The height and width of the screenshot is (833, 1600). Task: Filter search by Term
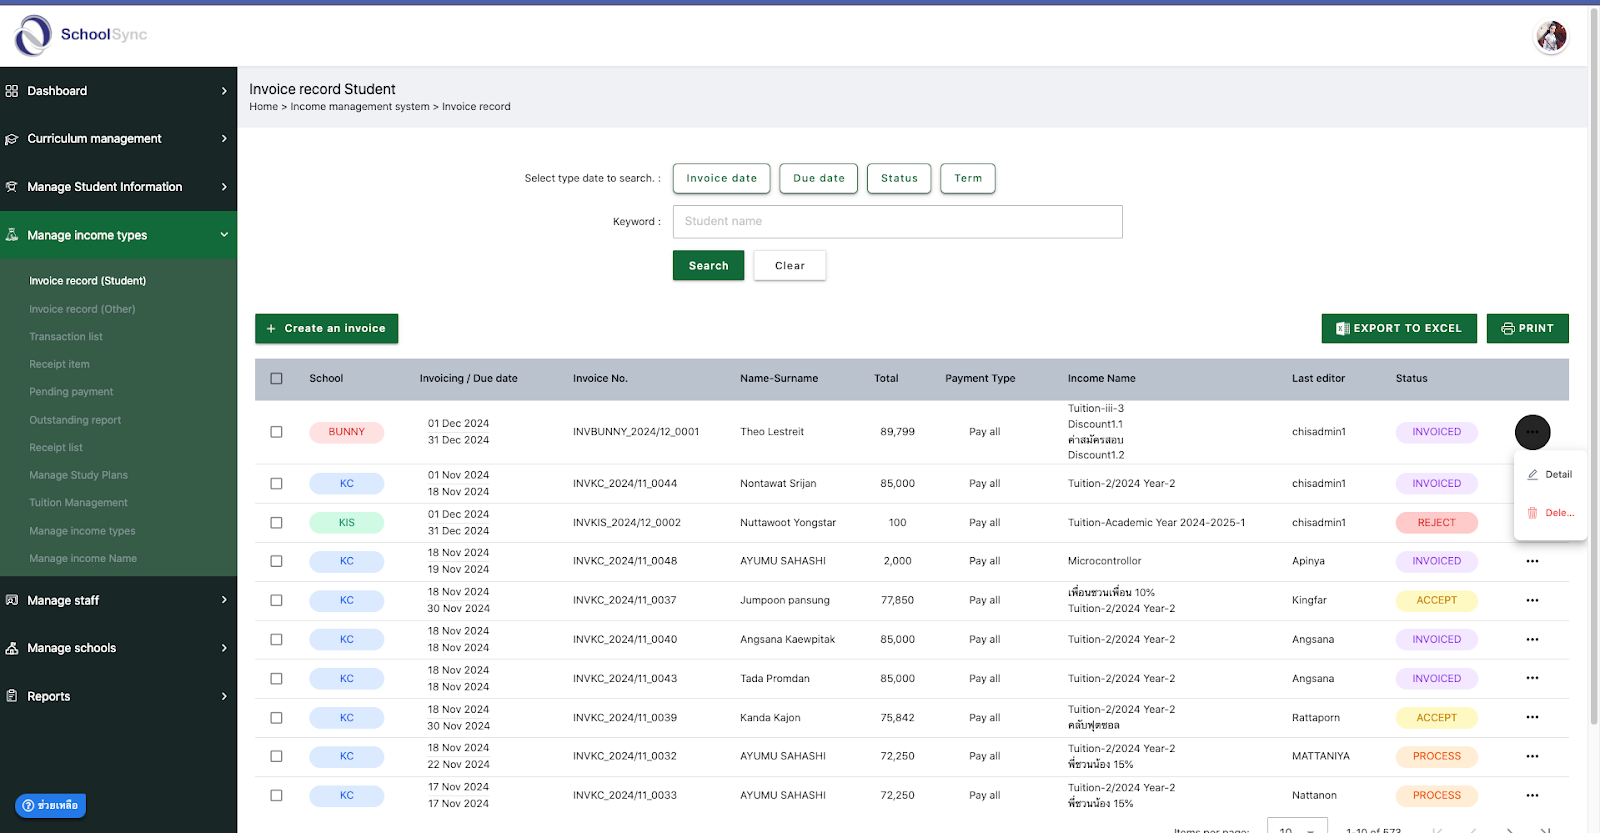tap(968, 178)
